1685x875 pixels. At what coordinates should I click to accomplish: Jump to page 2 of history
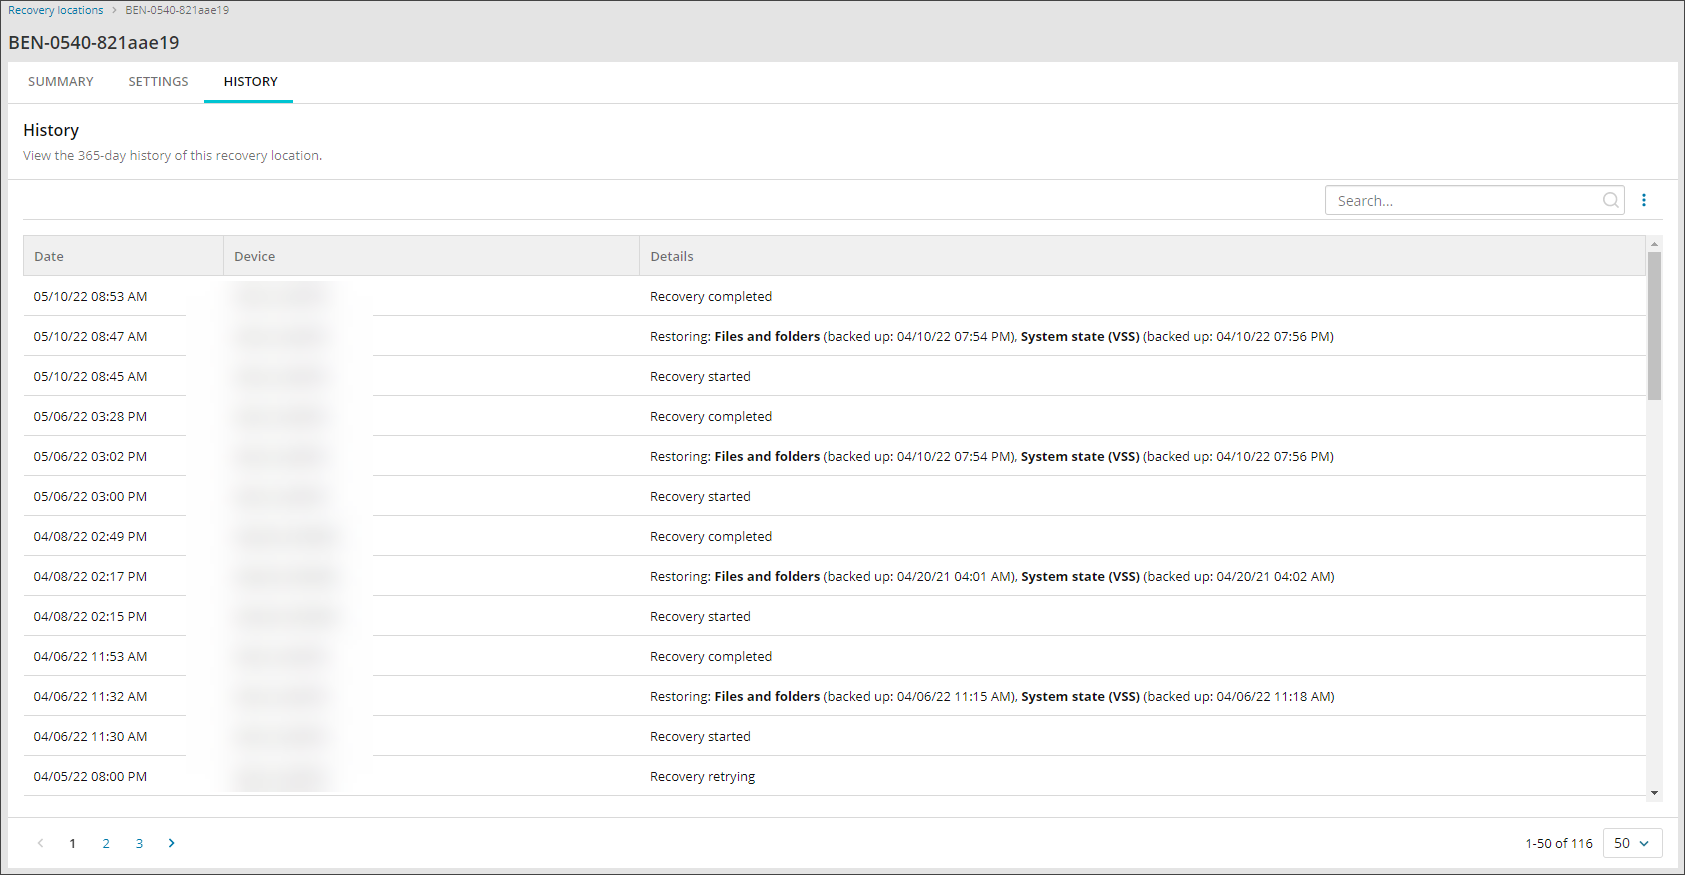(x=106, y=843)
